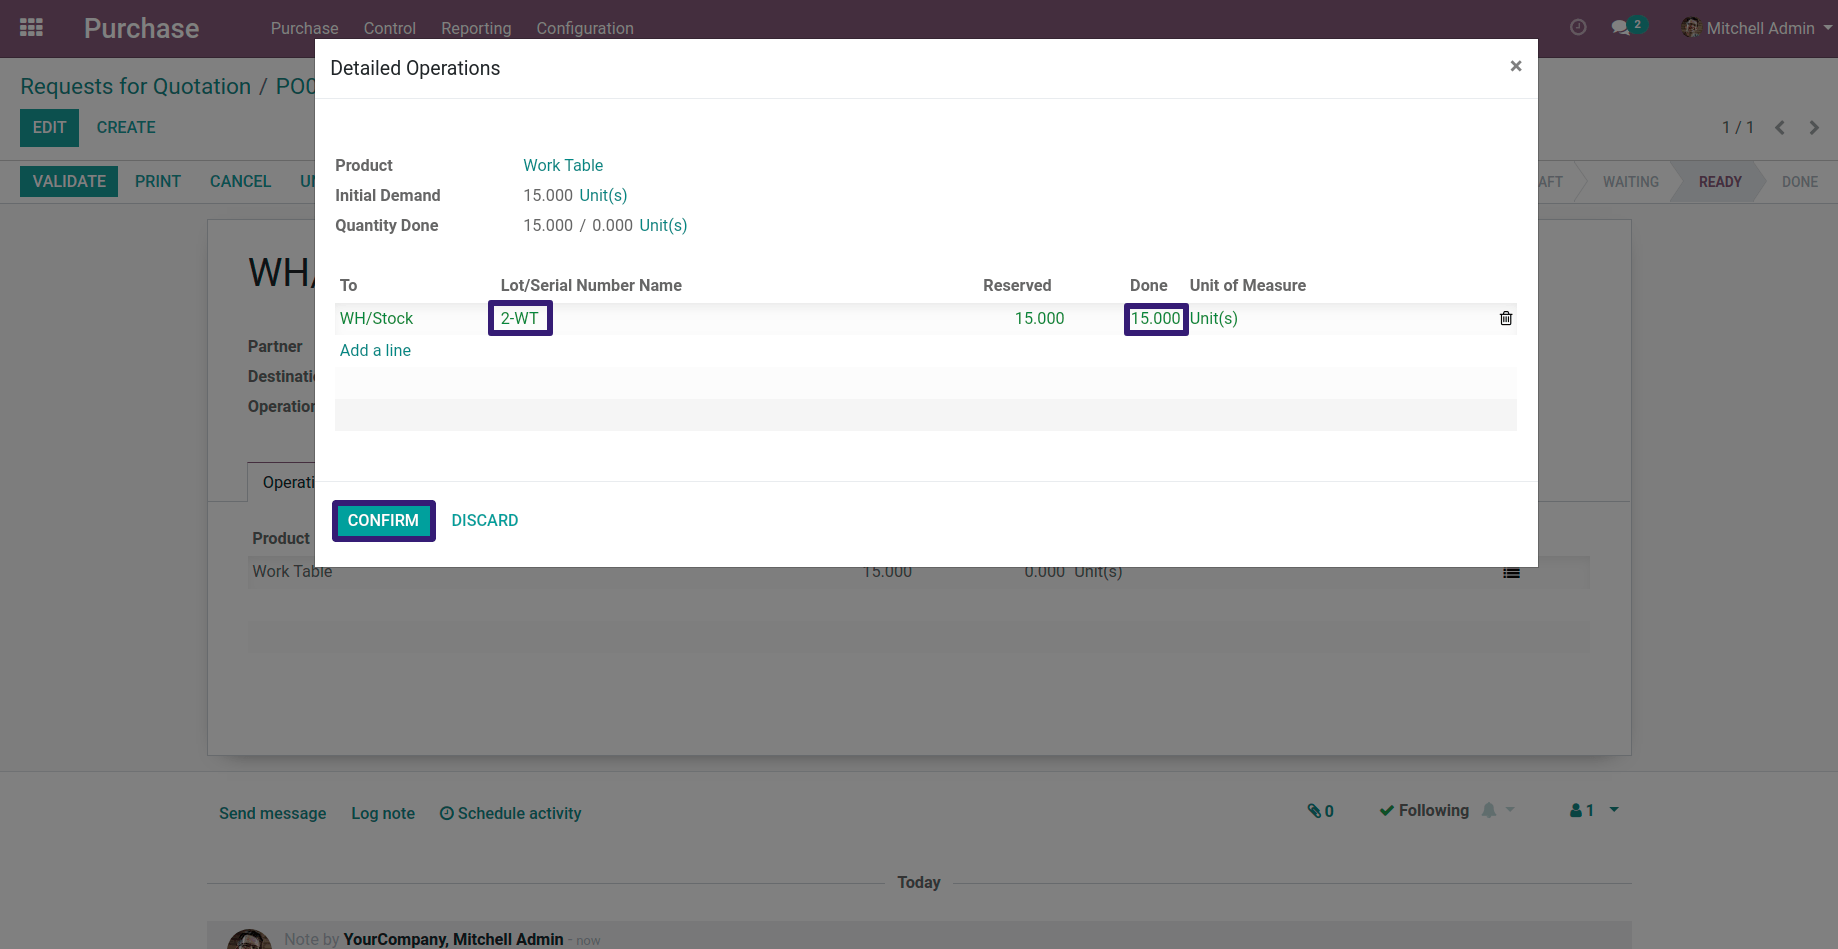Click the Purchase app title
Screen dimensions: 1838x949
pos(141,28)
